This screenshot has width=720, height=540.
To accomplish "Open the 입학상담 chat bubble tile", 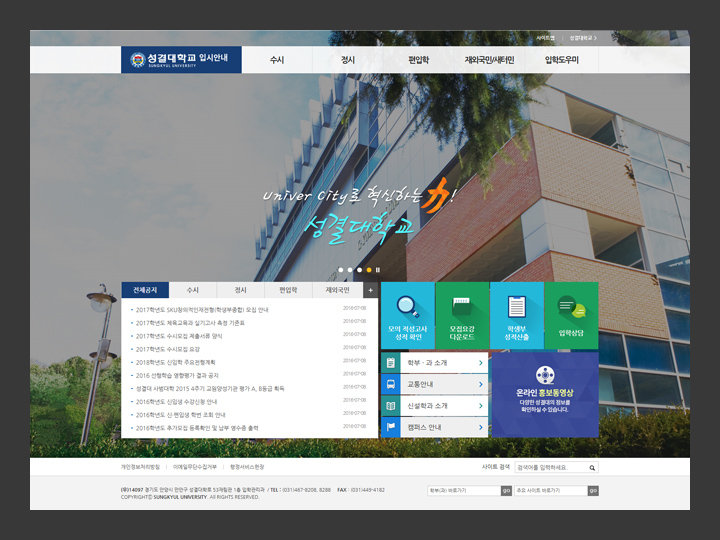I will (x=572, y=315).
